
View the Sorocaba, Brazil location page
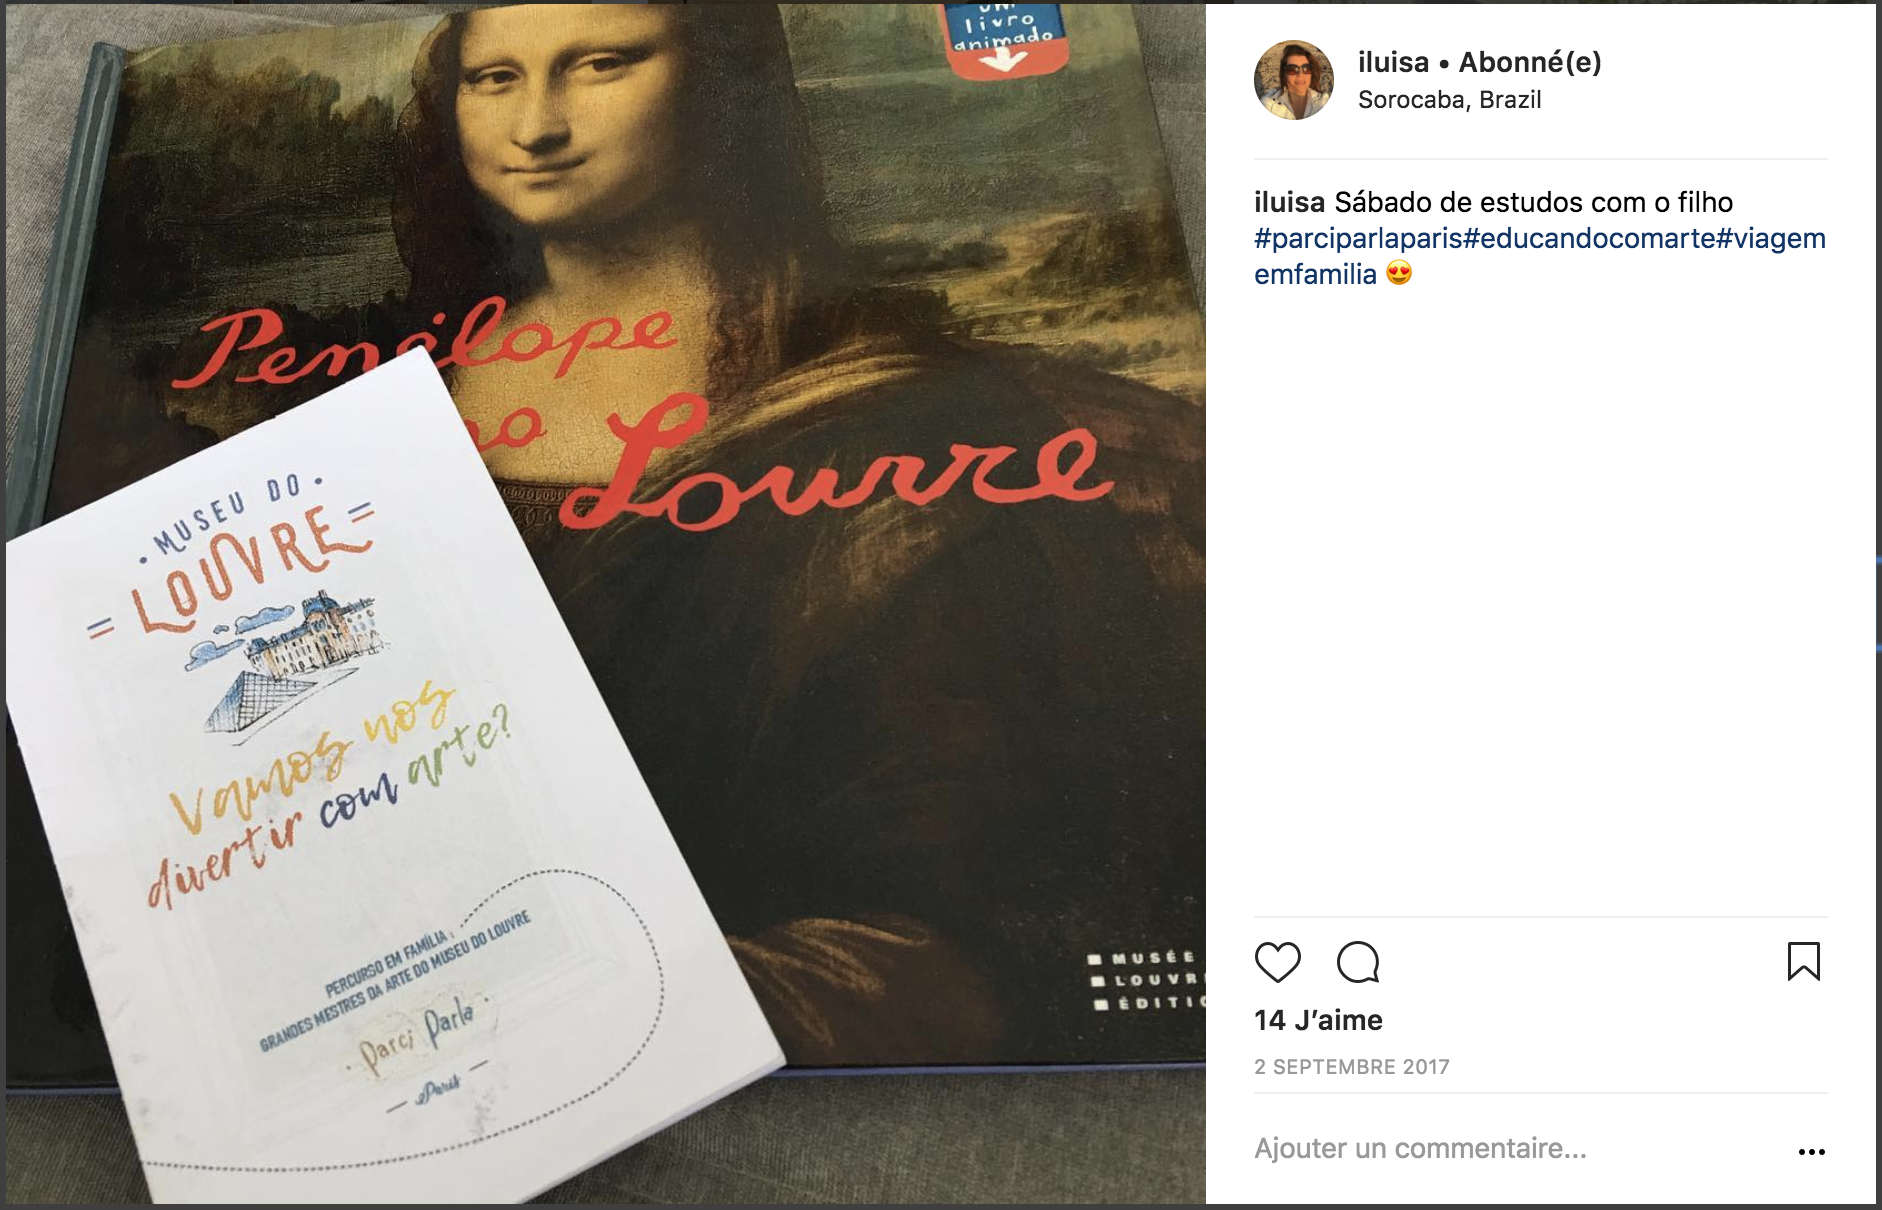click(1449, 100)
